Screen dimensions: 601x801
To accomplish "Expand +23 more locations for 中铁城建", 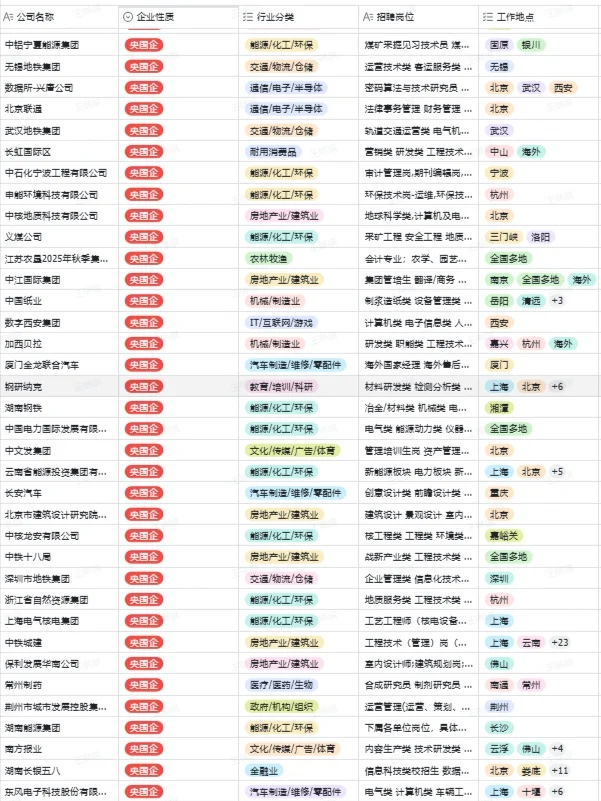I will click(560, 643).
